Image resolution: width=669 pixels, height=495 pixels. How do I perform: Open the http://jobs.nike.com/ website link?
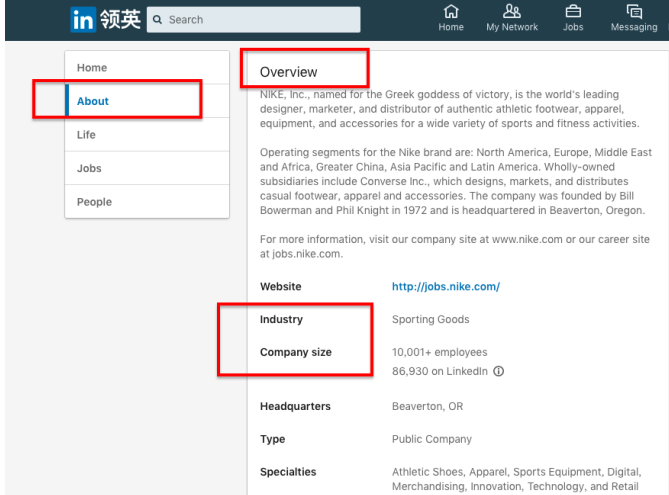[445, 287]
